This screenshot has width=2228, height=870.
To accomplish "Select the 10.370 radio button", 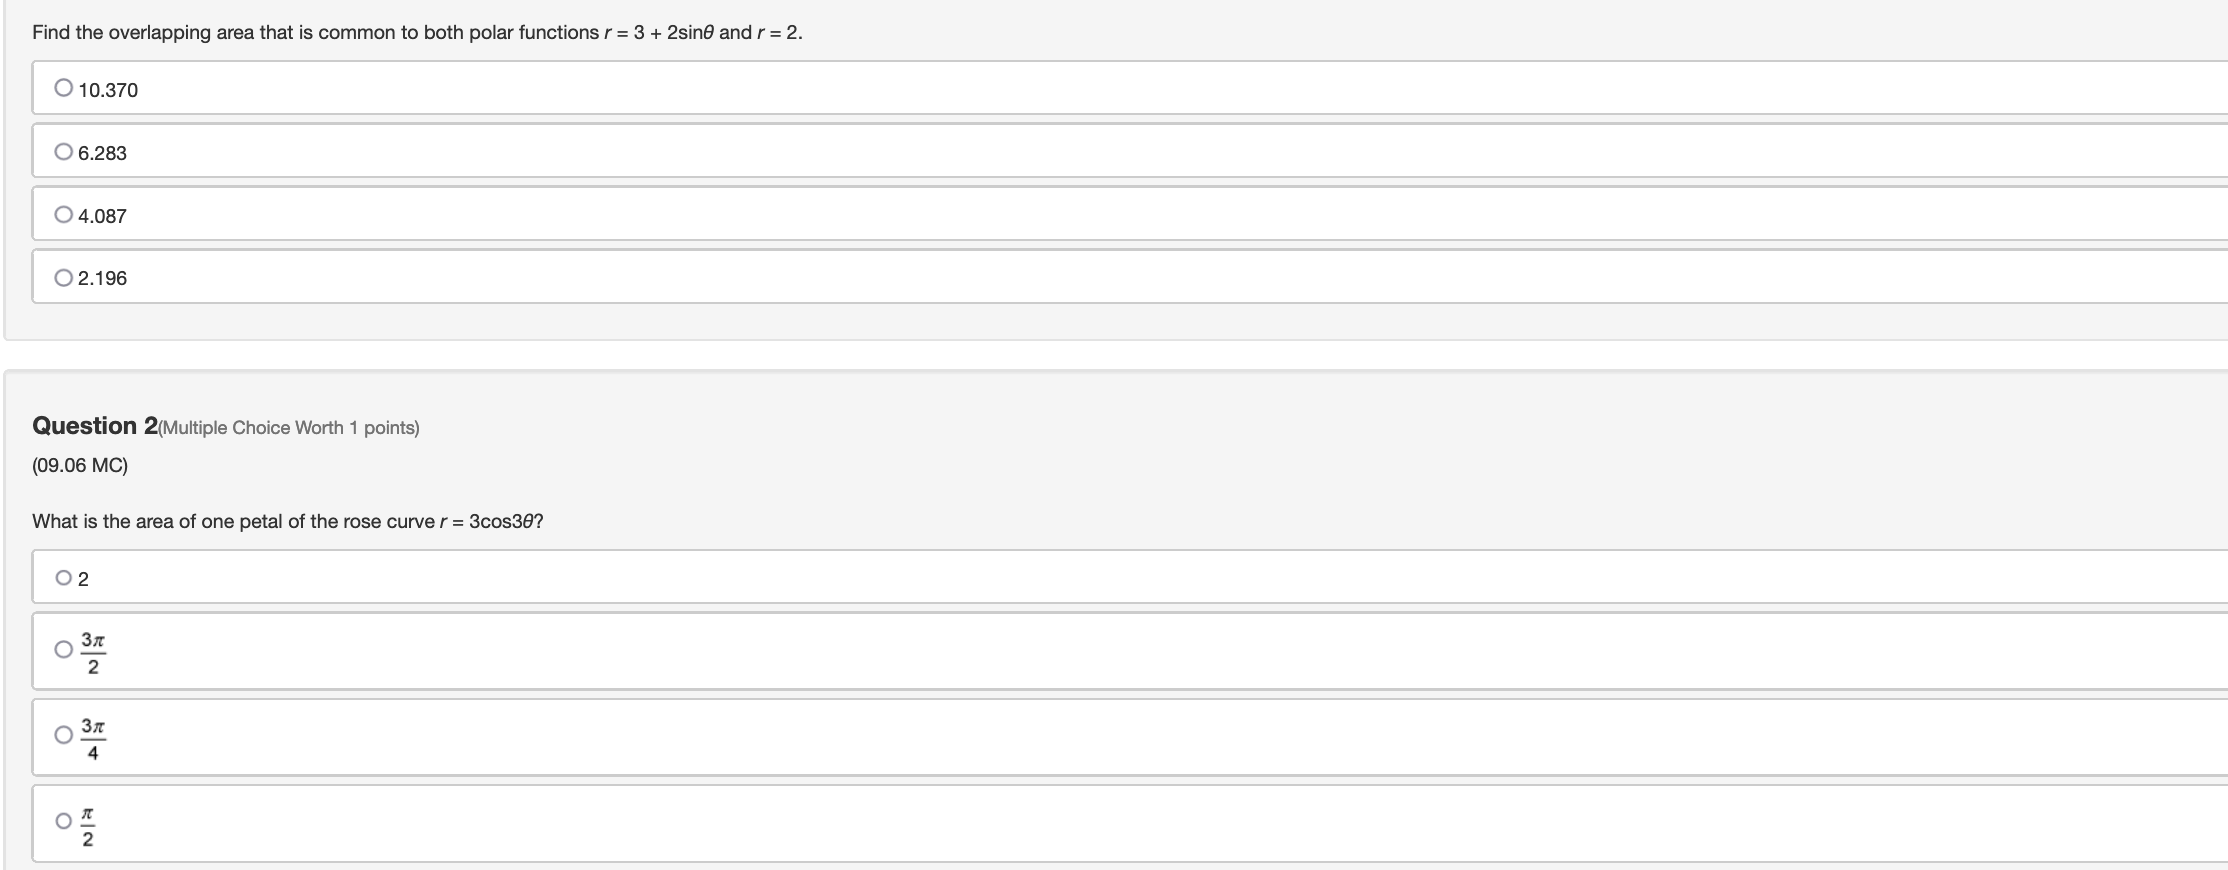I will [64, 88].
